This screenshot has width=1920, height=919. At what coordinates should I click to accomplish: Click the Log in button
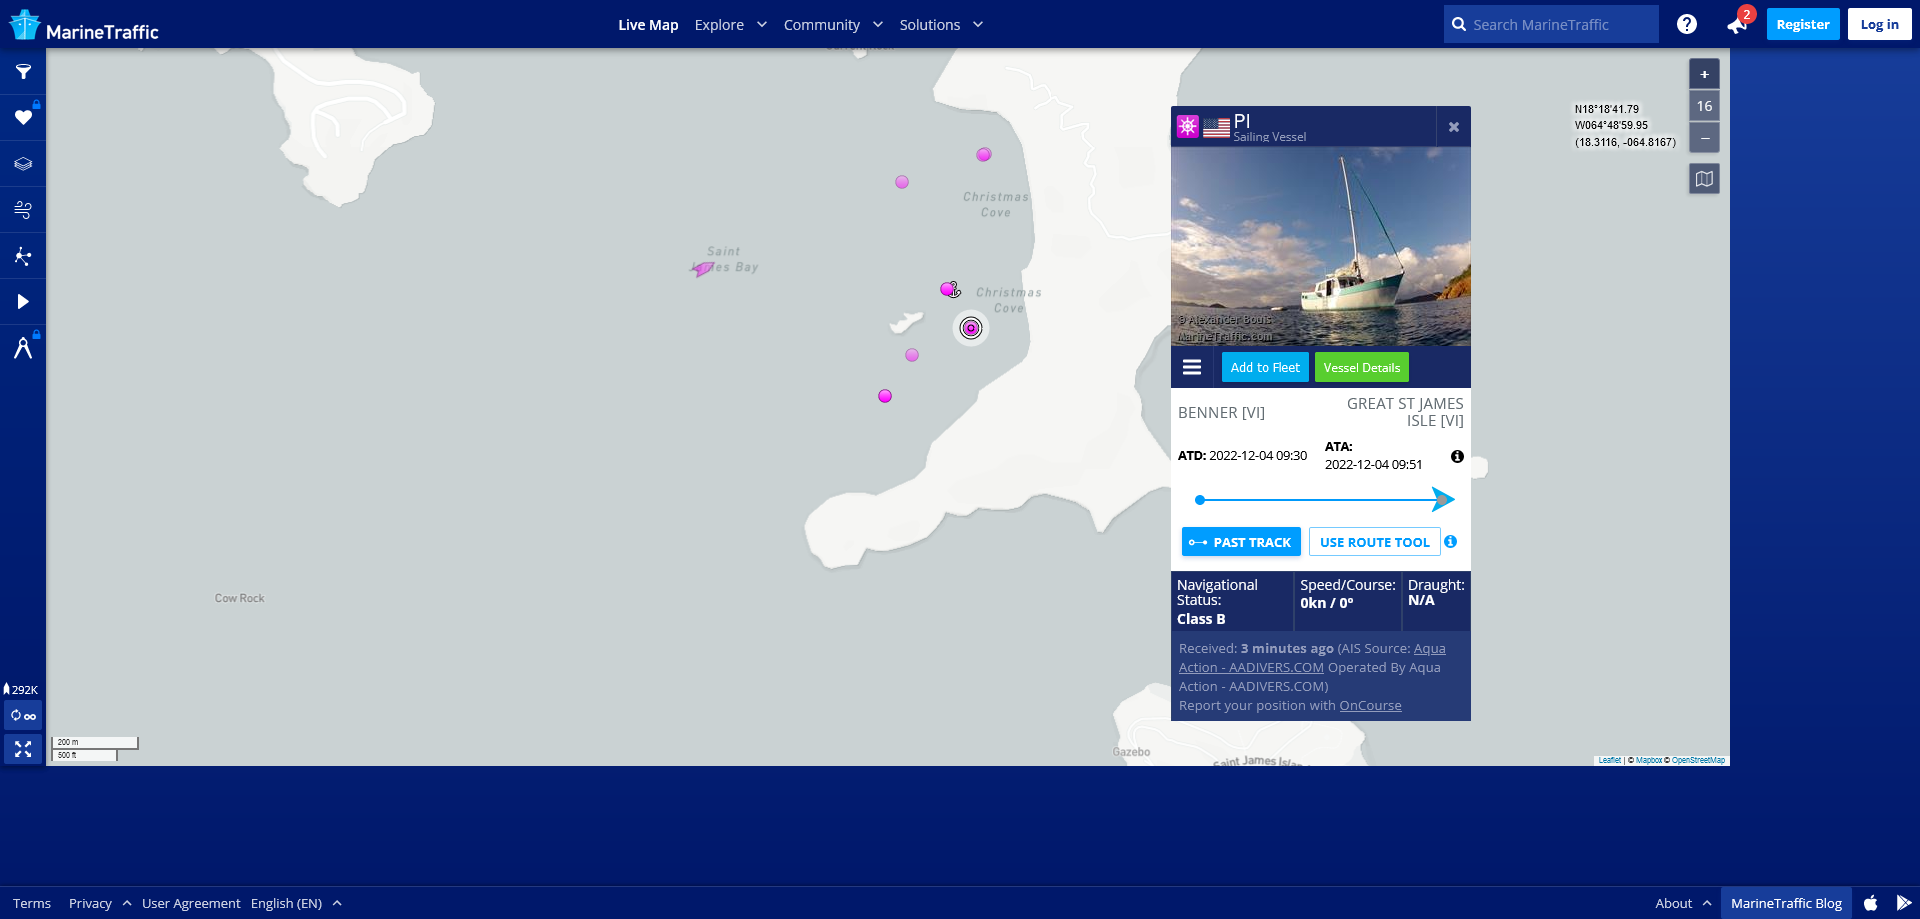point(1879,24)
